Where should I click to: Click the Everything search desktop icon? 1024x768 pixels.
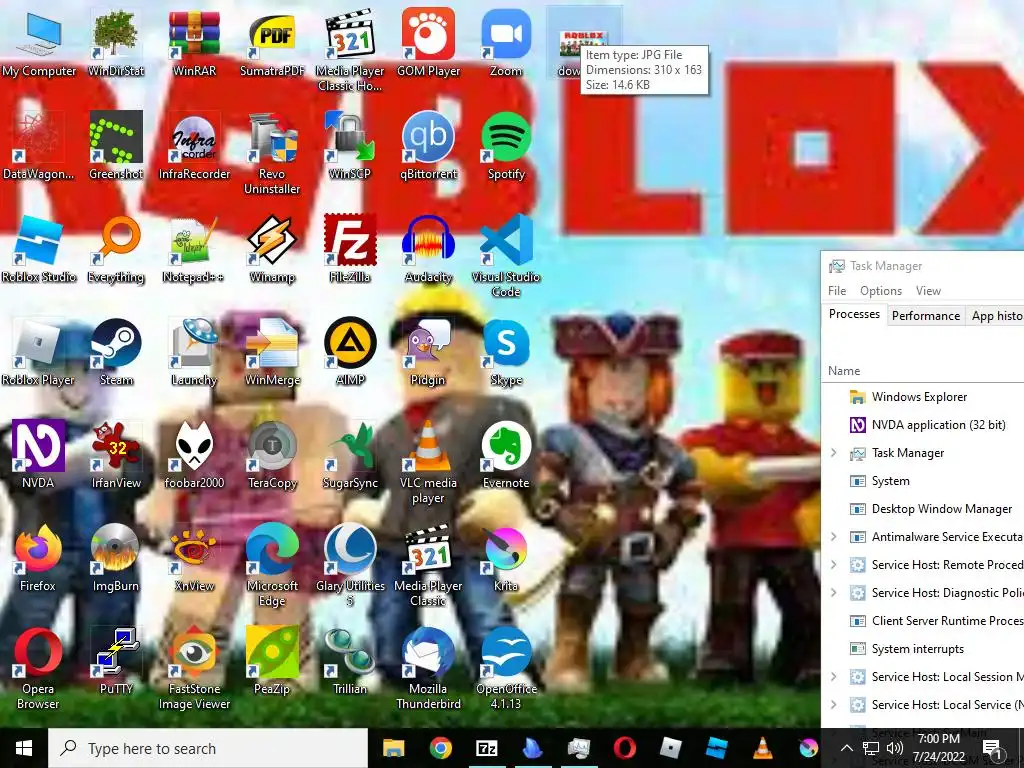[x=116, y=249]
